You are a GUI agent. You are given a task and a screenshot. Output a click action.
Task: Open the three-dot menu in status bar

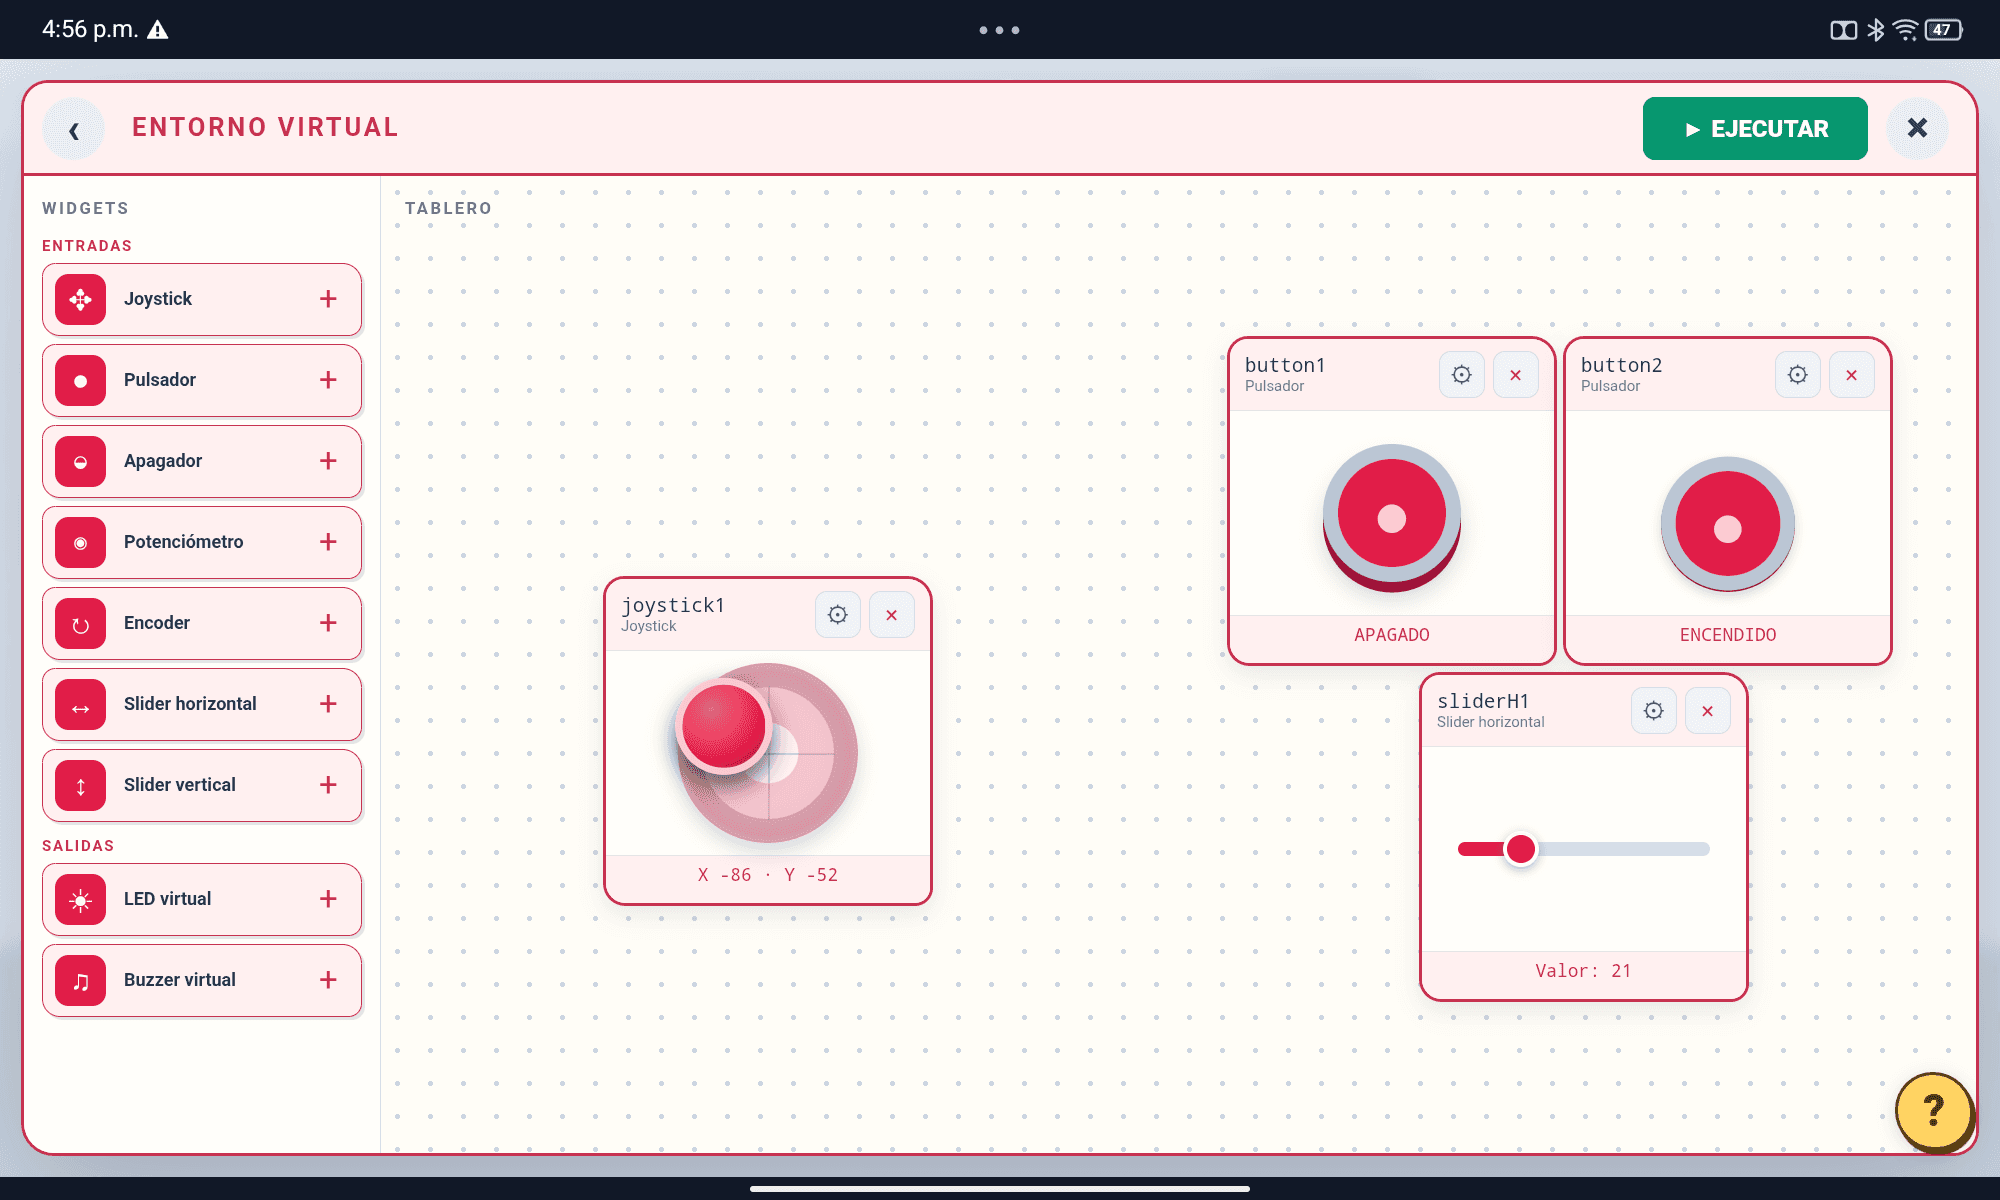(1000, 30)
